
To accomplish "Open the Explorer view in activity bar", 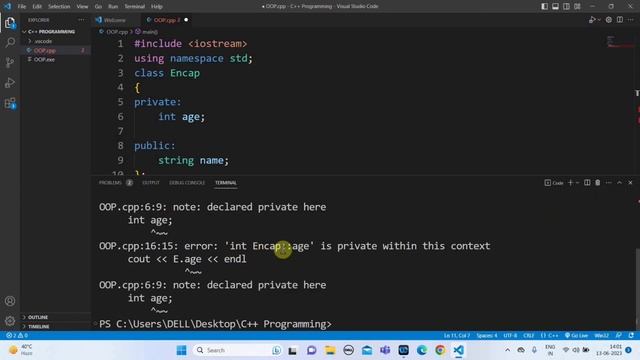I will coord(10,22).
